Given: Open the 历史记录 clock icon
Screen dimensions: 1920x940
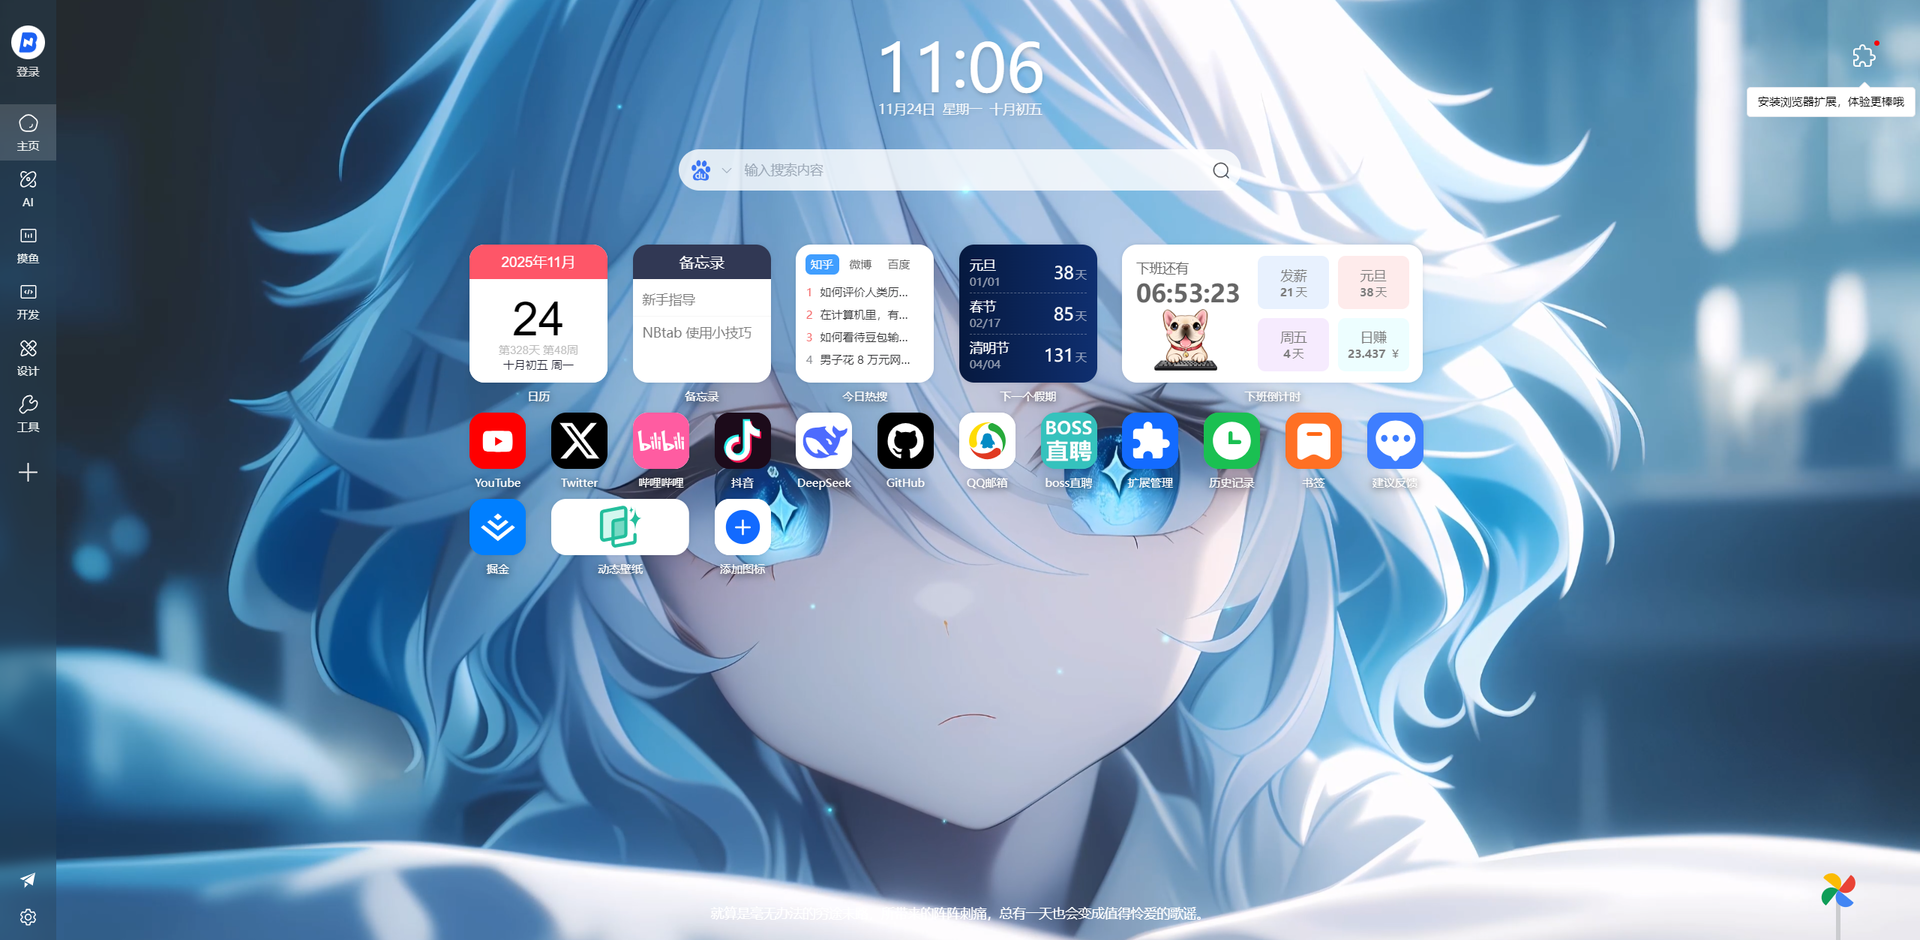Looking at the screenshot, I should pos(1231,441).
